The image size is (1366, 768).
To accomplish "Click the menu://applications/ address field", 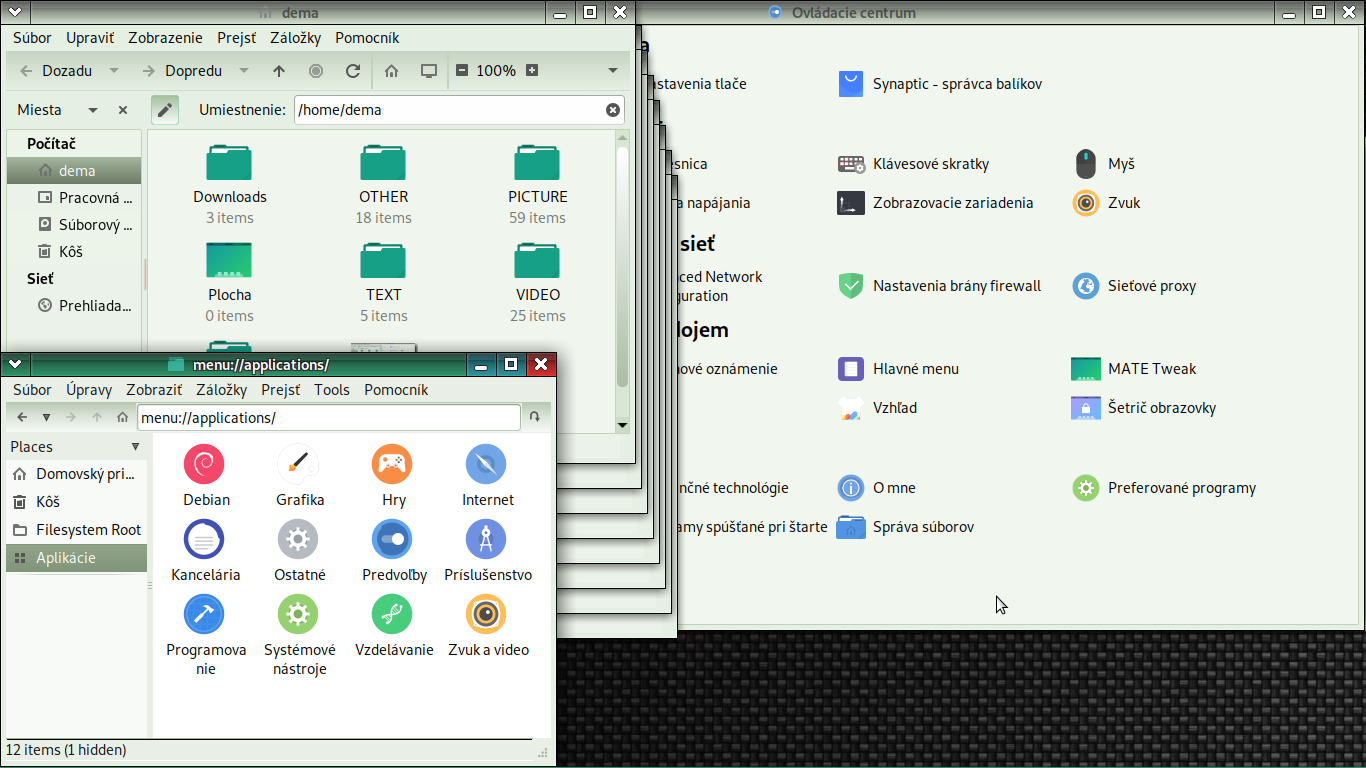I will [328, 417].
